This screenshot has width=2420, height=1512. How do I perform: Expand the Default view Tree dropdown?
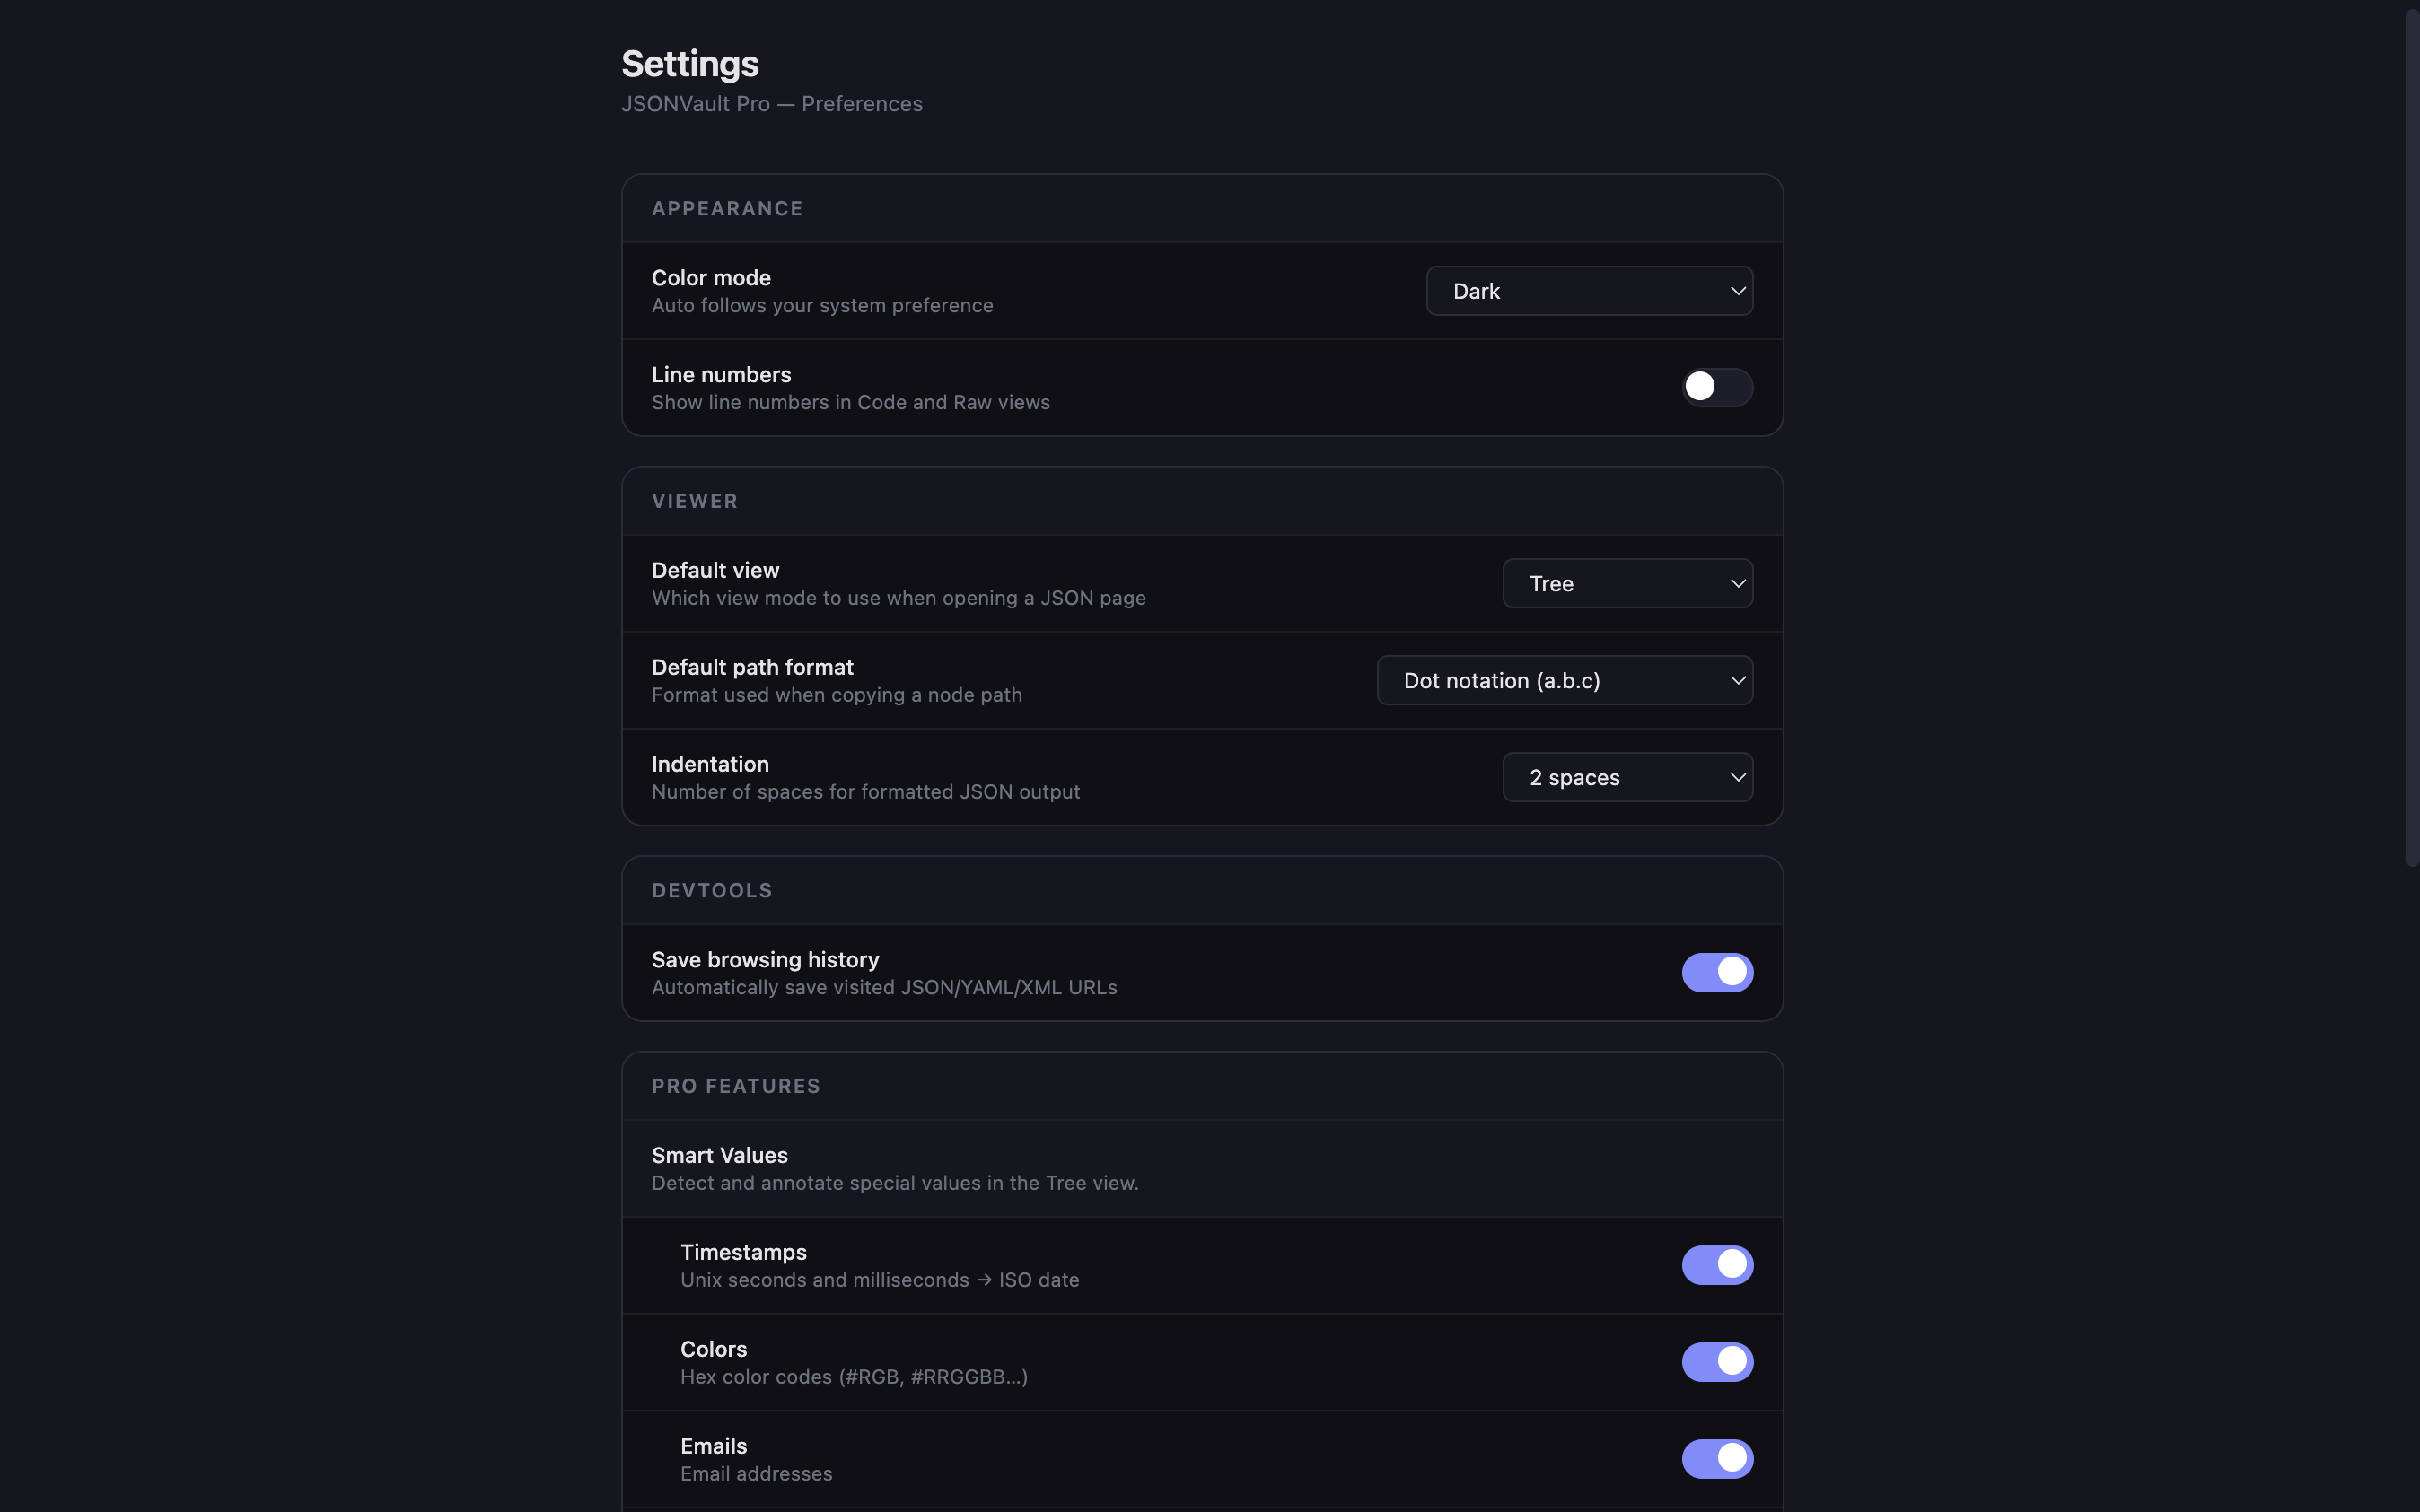coord(1626,583)
